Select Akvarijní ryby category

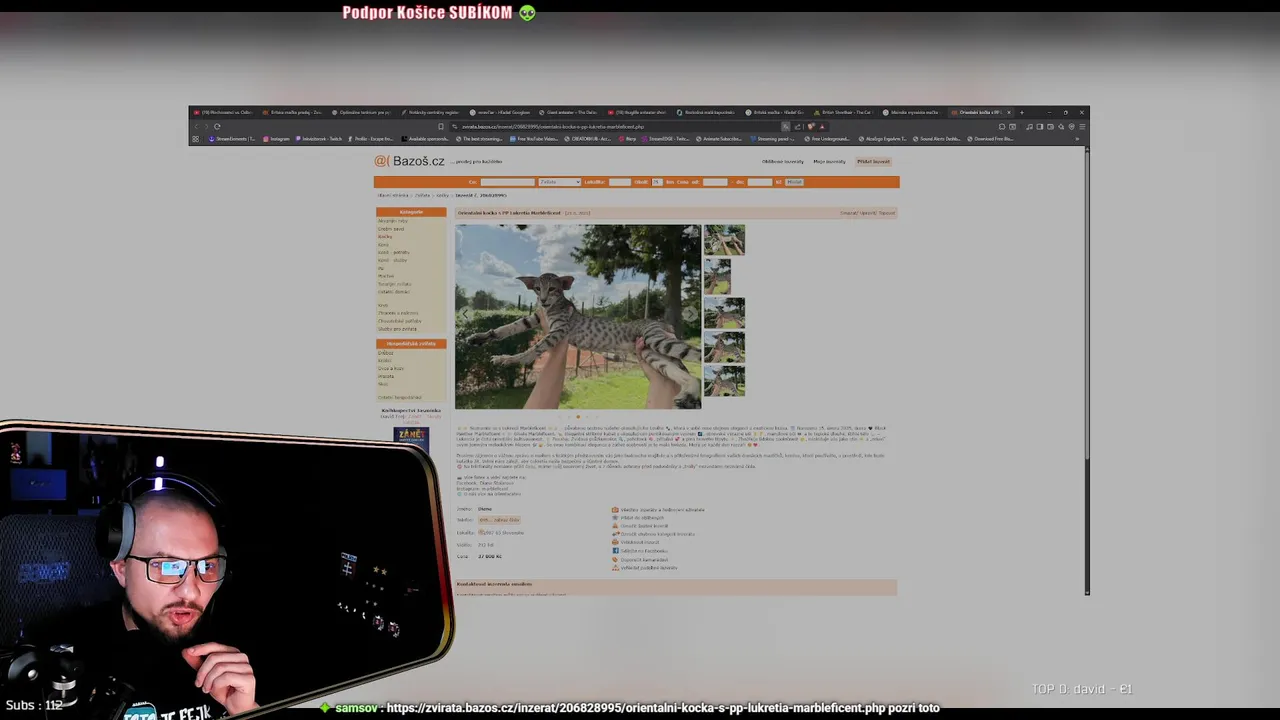click(x=392, y=221)
